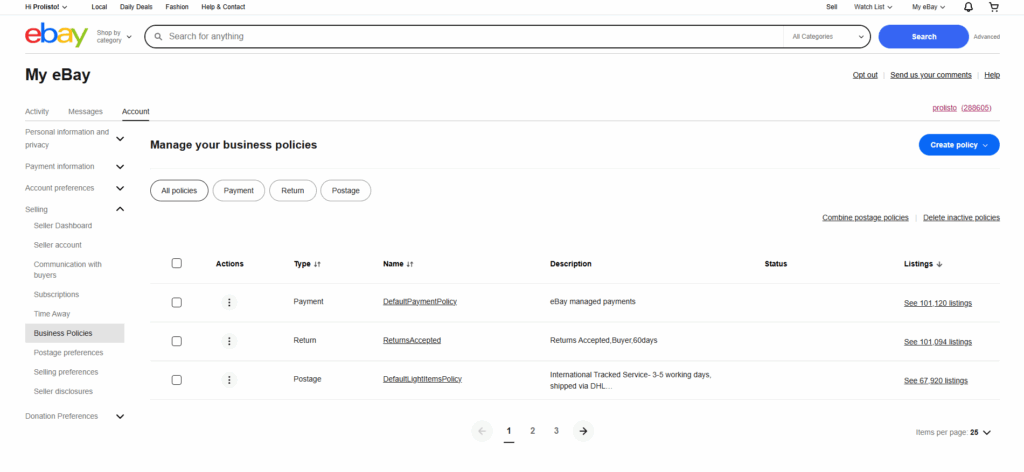Open the Create policy dropdown button

point(959,145)
